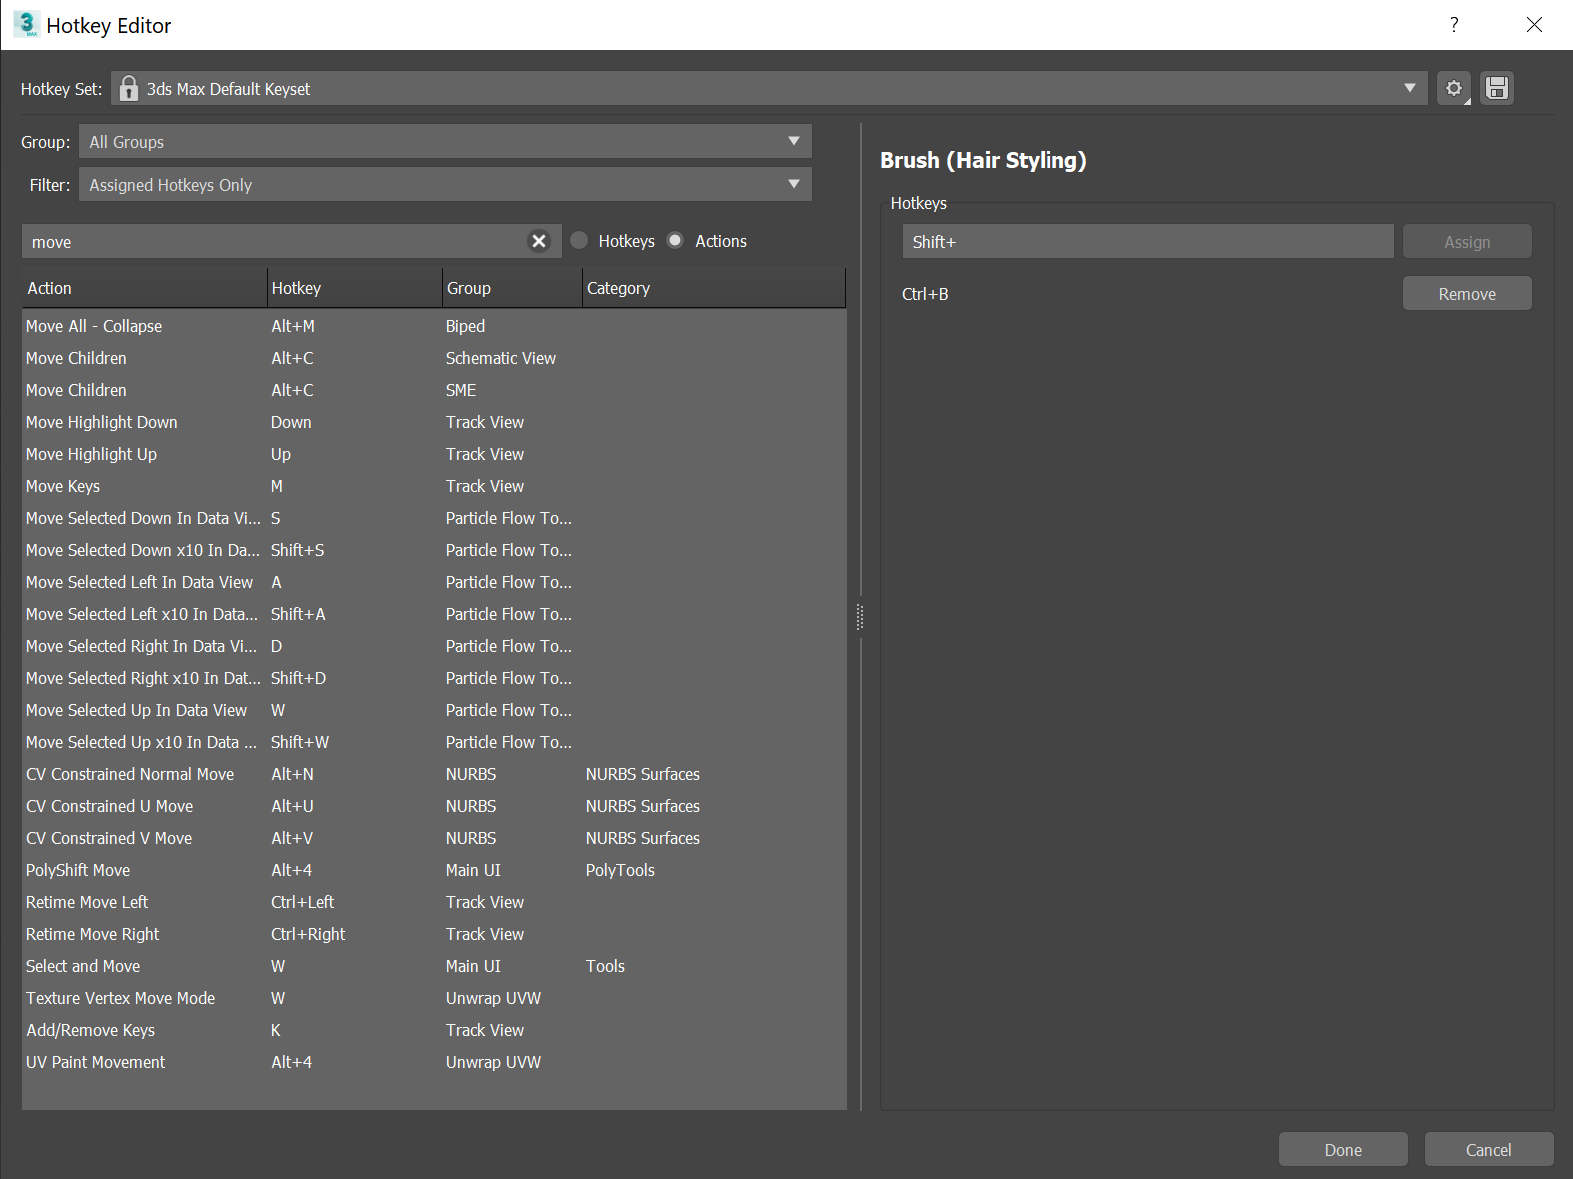This screenshot has height=1179, width=1573.
Task: Click the Alt+N hotkey cell
Action: coord(292,774)
